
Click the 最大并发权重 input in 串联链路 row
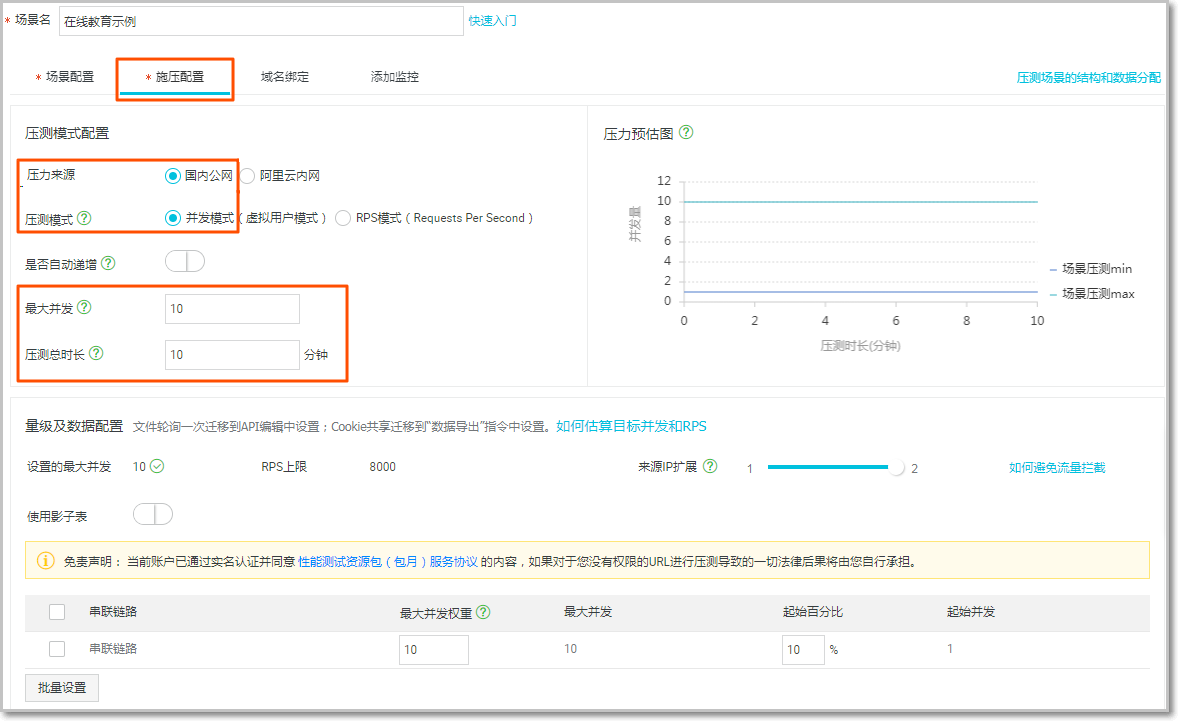click(433, 650)
